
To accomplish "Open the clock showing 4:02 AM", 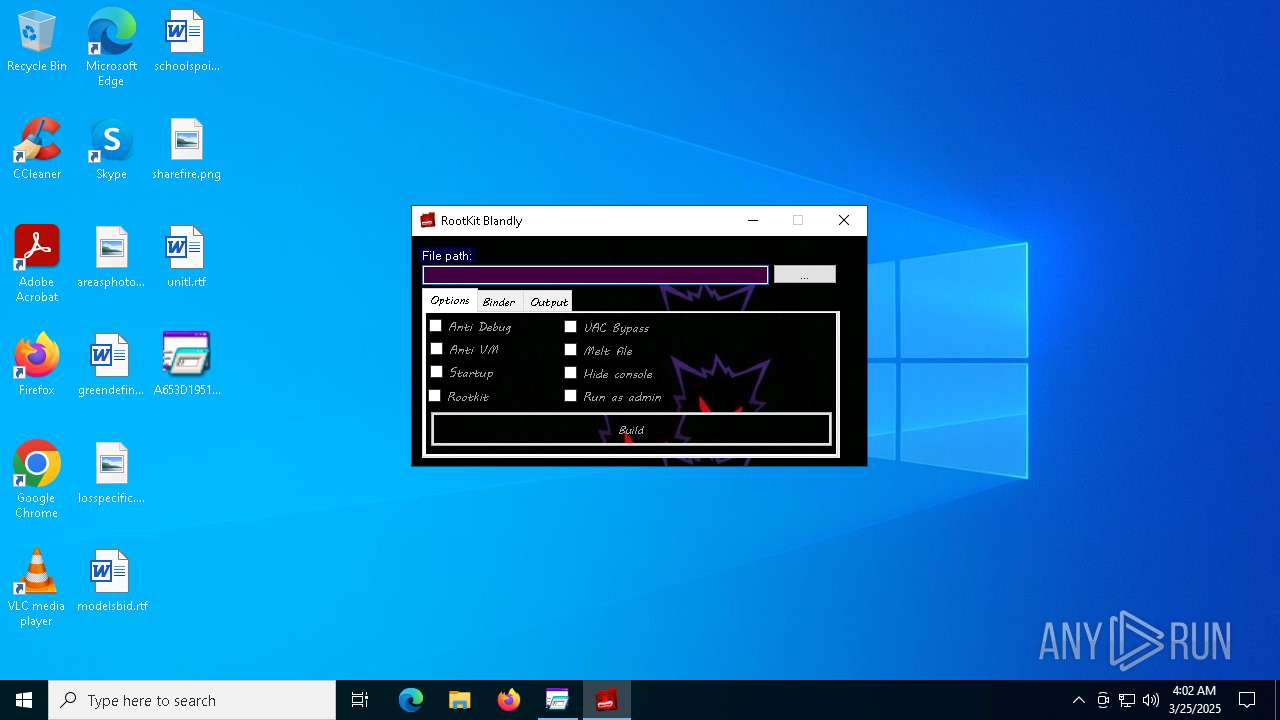I will [1194, 700].
